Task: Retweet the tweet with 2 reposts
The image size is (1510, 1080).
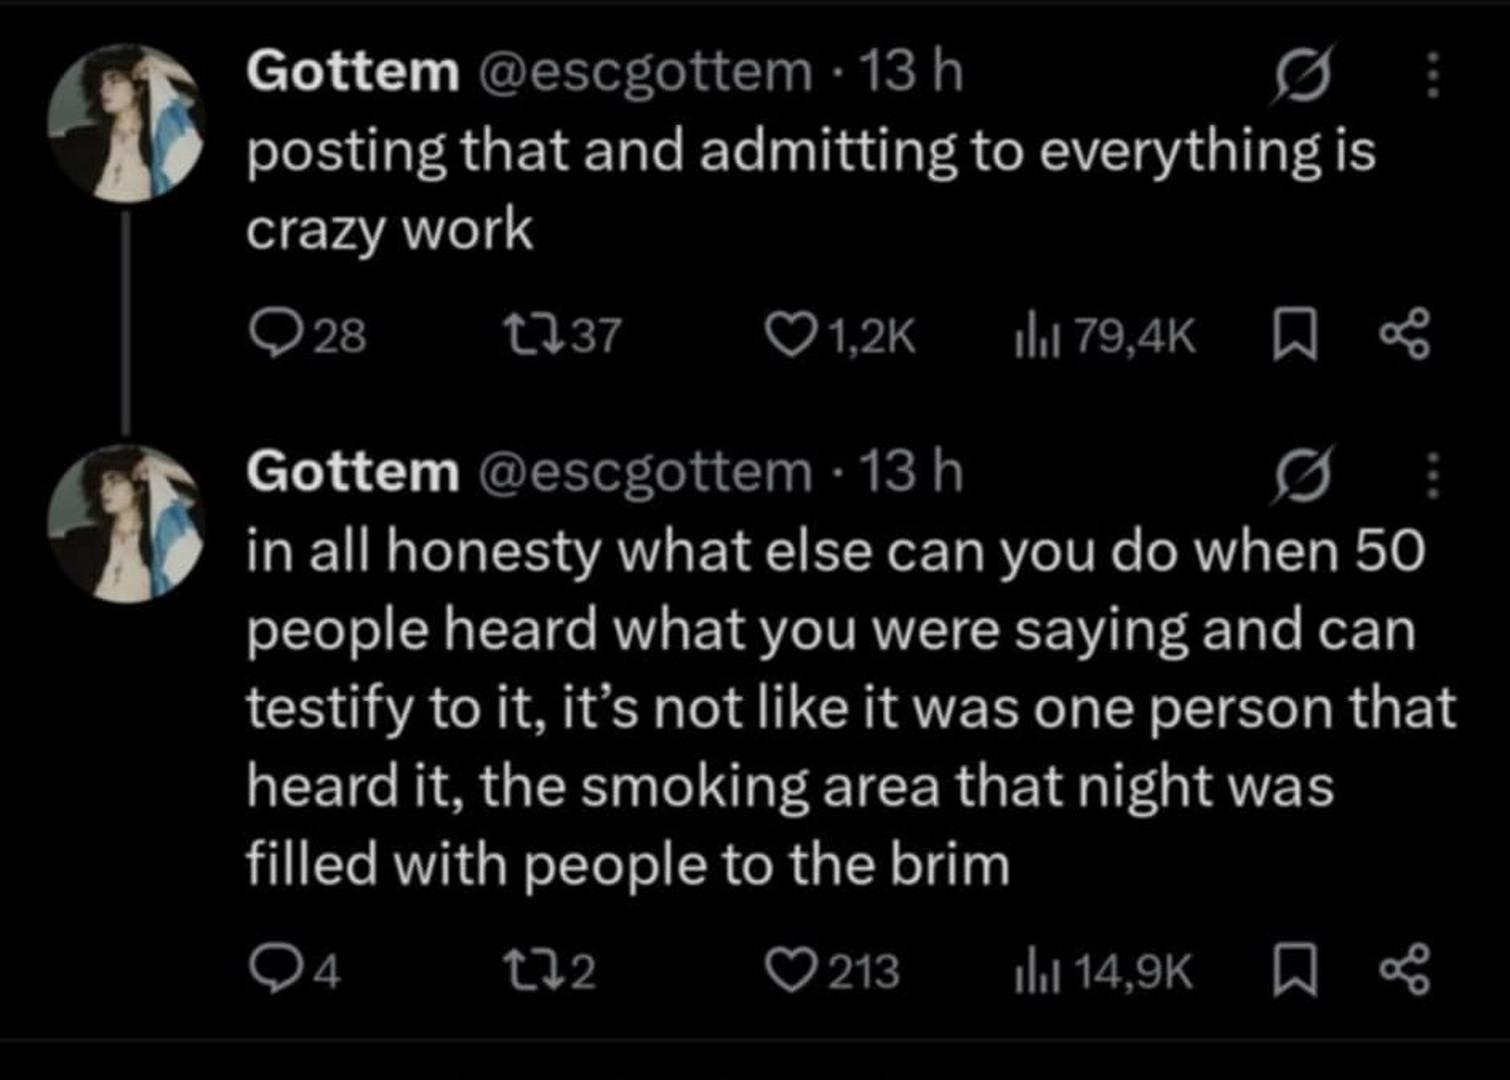Action: tap(524, 970)
